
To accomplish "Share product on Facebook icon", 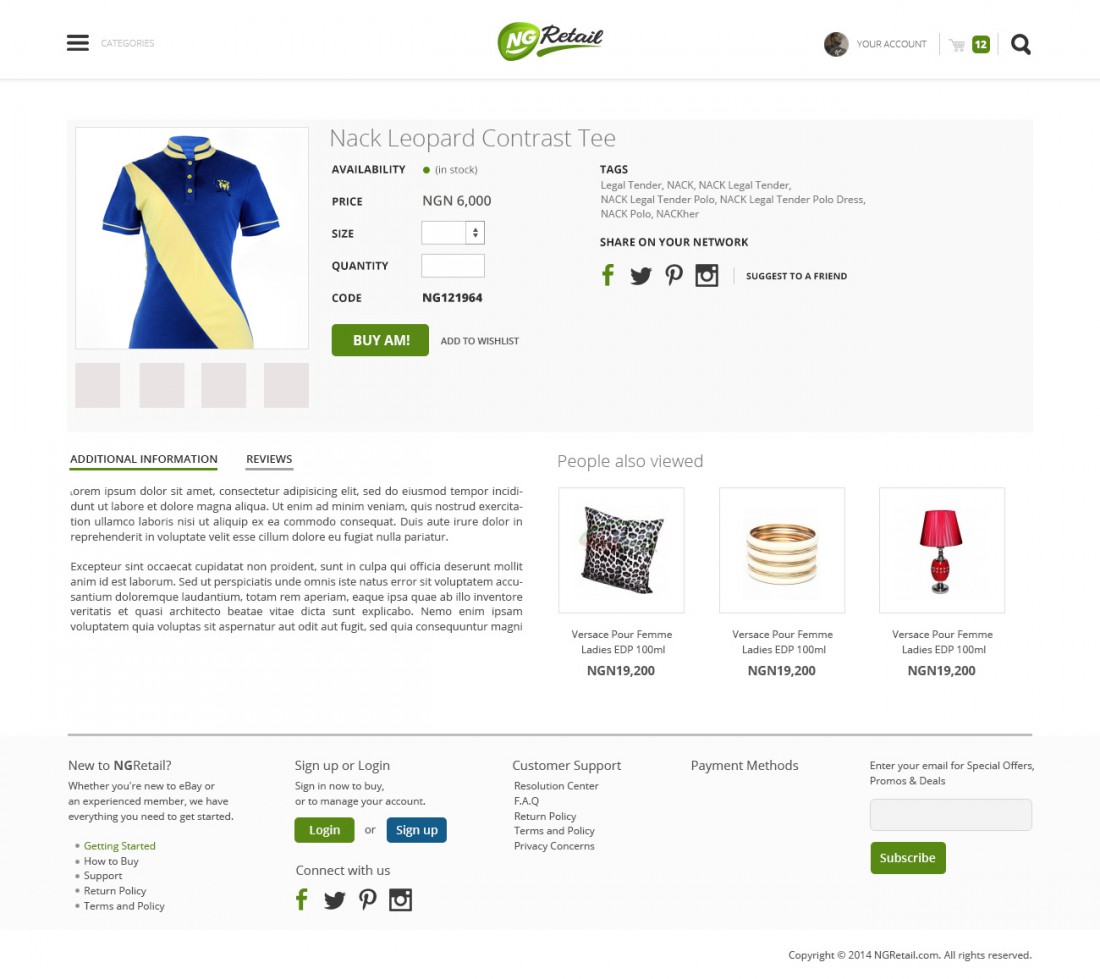I will pyautogui.click(x=608, y=275).
